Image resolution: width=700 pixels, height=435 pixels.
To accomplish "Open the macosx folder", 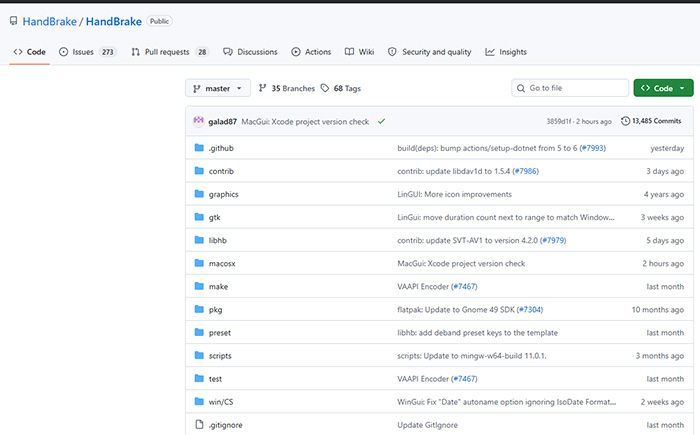I will coord(222,264).
